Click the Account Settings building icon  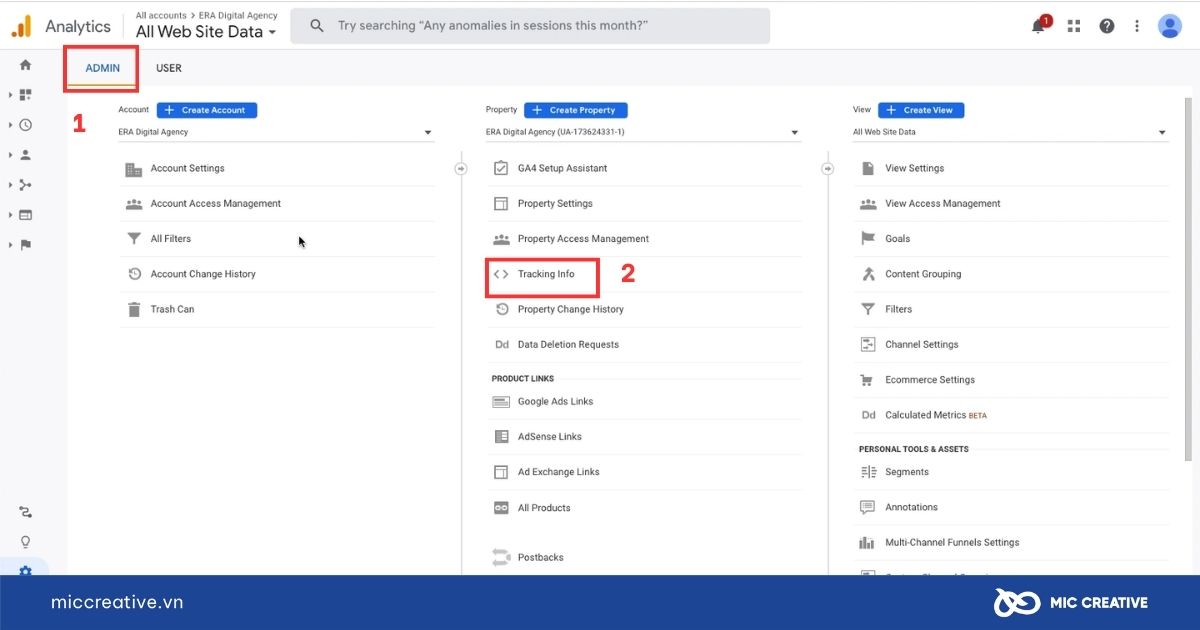133,169
